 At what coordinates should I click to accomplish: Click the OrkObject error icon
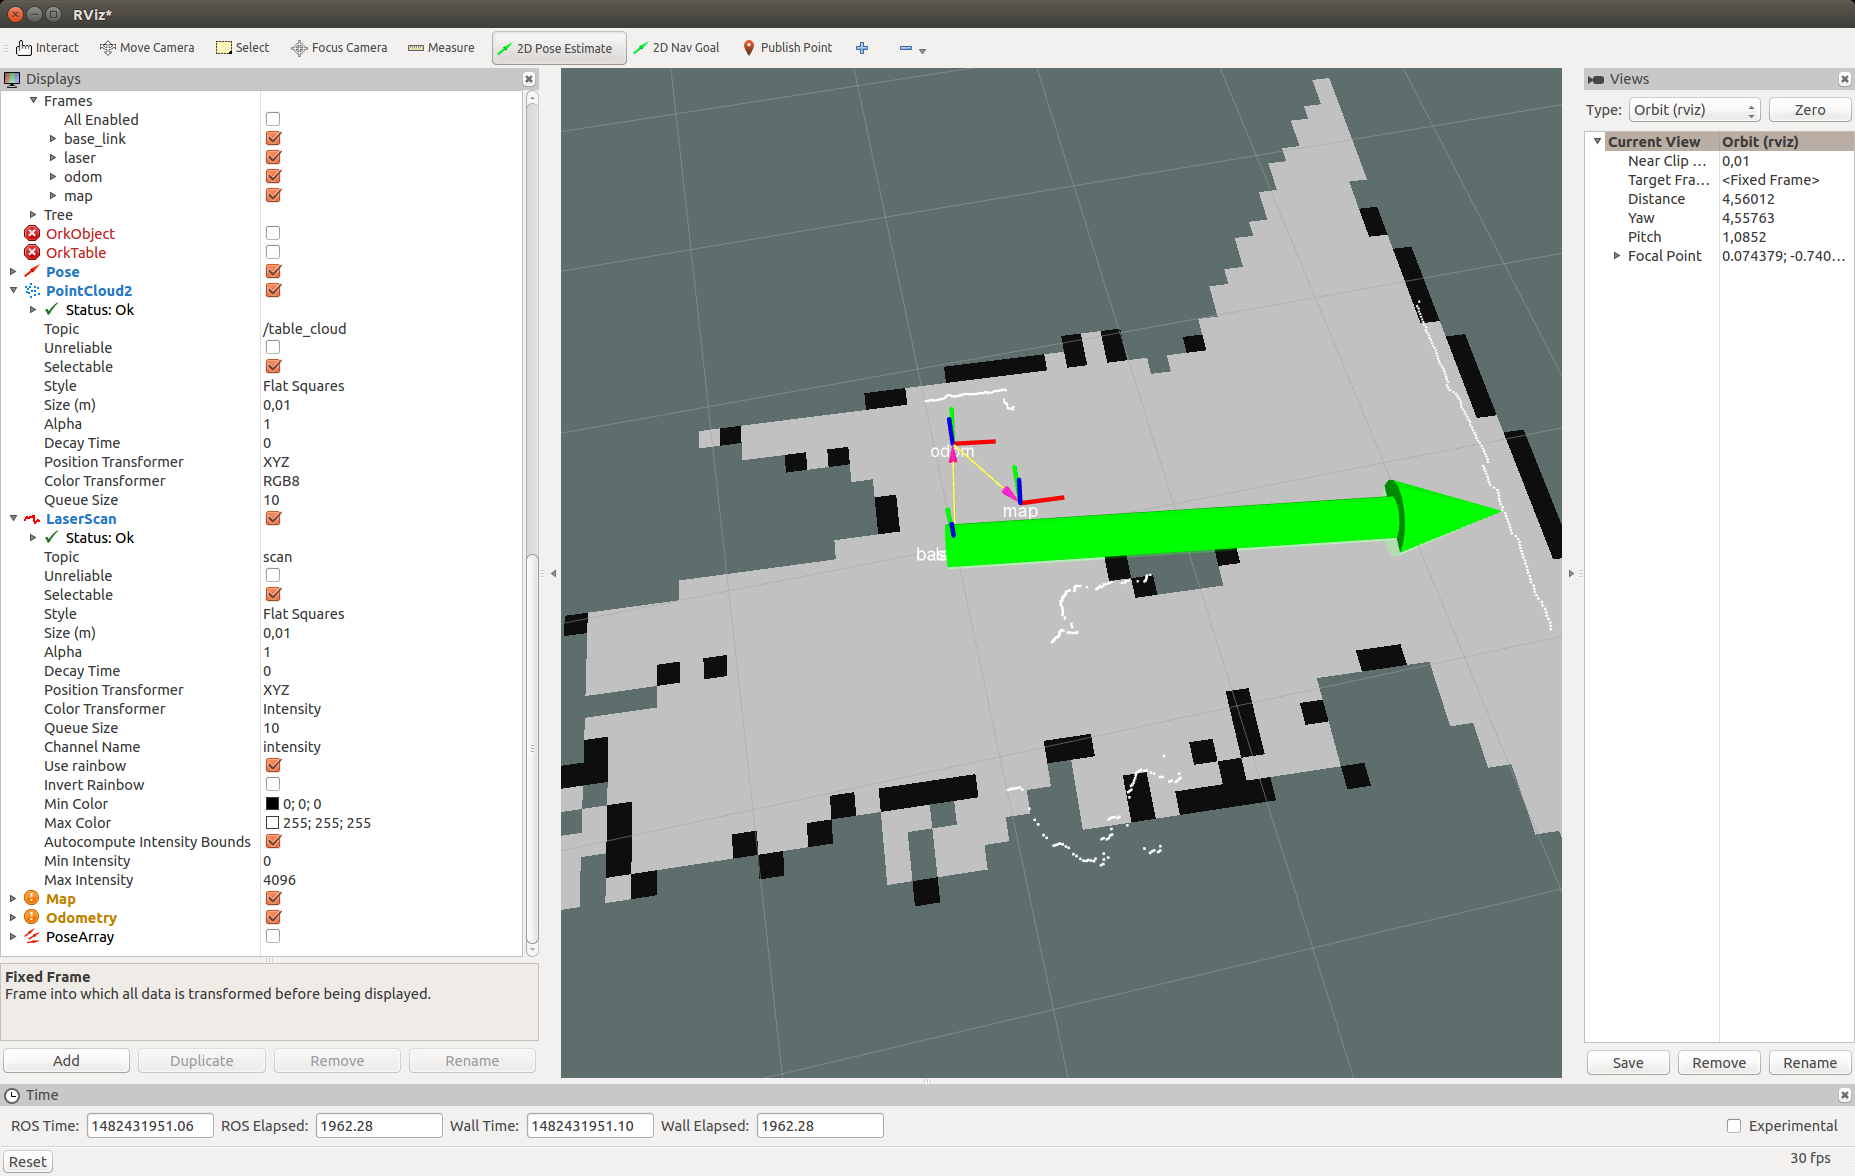(x=32, y=233)
